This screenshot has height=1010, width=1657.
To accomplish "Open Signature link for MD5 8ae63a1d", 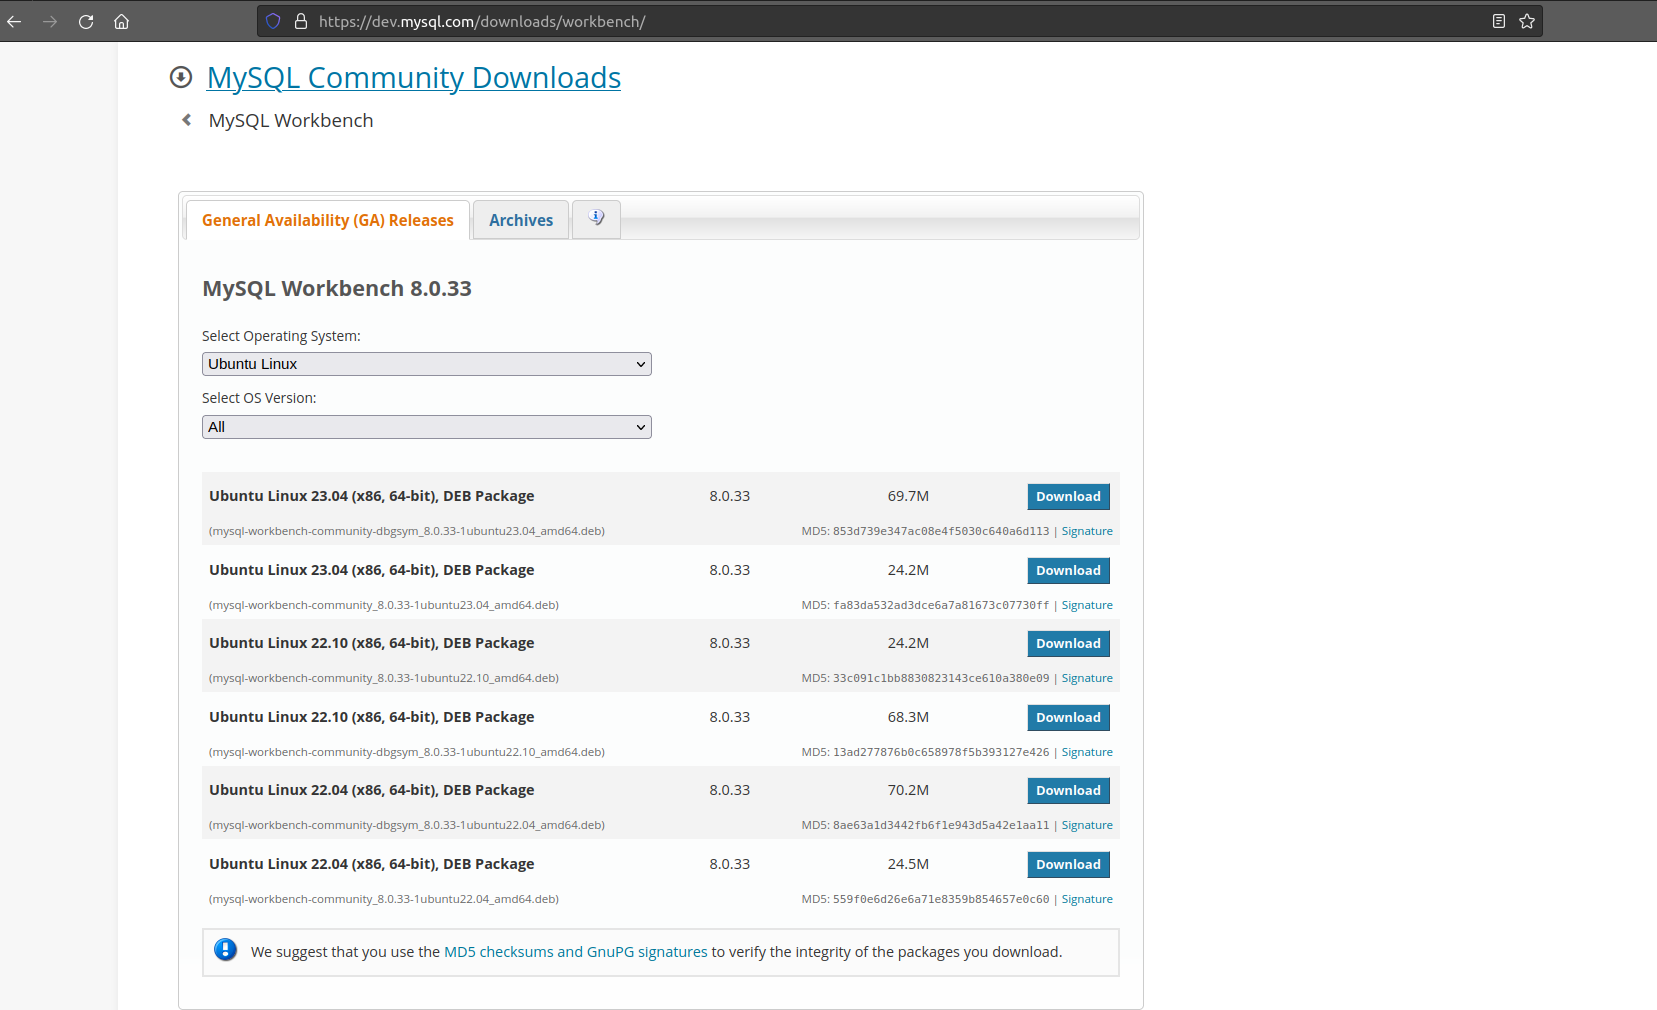I will pyautogui.click(x=1087, y=825).
